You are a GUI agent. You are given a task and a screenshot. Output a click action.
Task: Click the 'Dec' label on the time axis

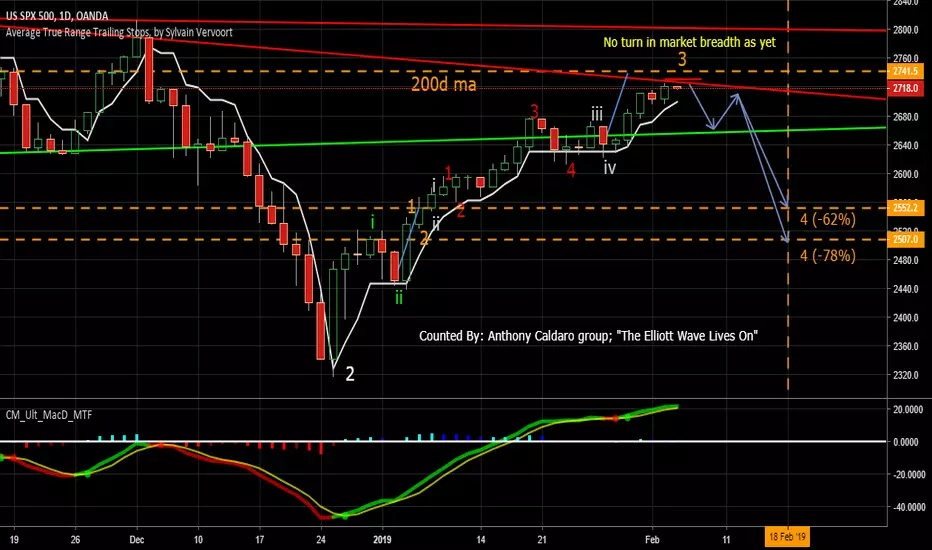pos(137,540)
